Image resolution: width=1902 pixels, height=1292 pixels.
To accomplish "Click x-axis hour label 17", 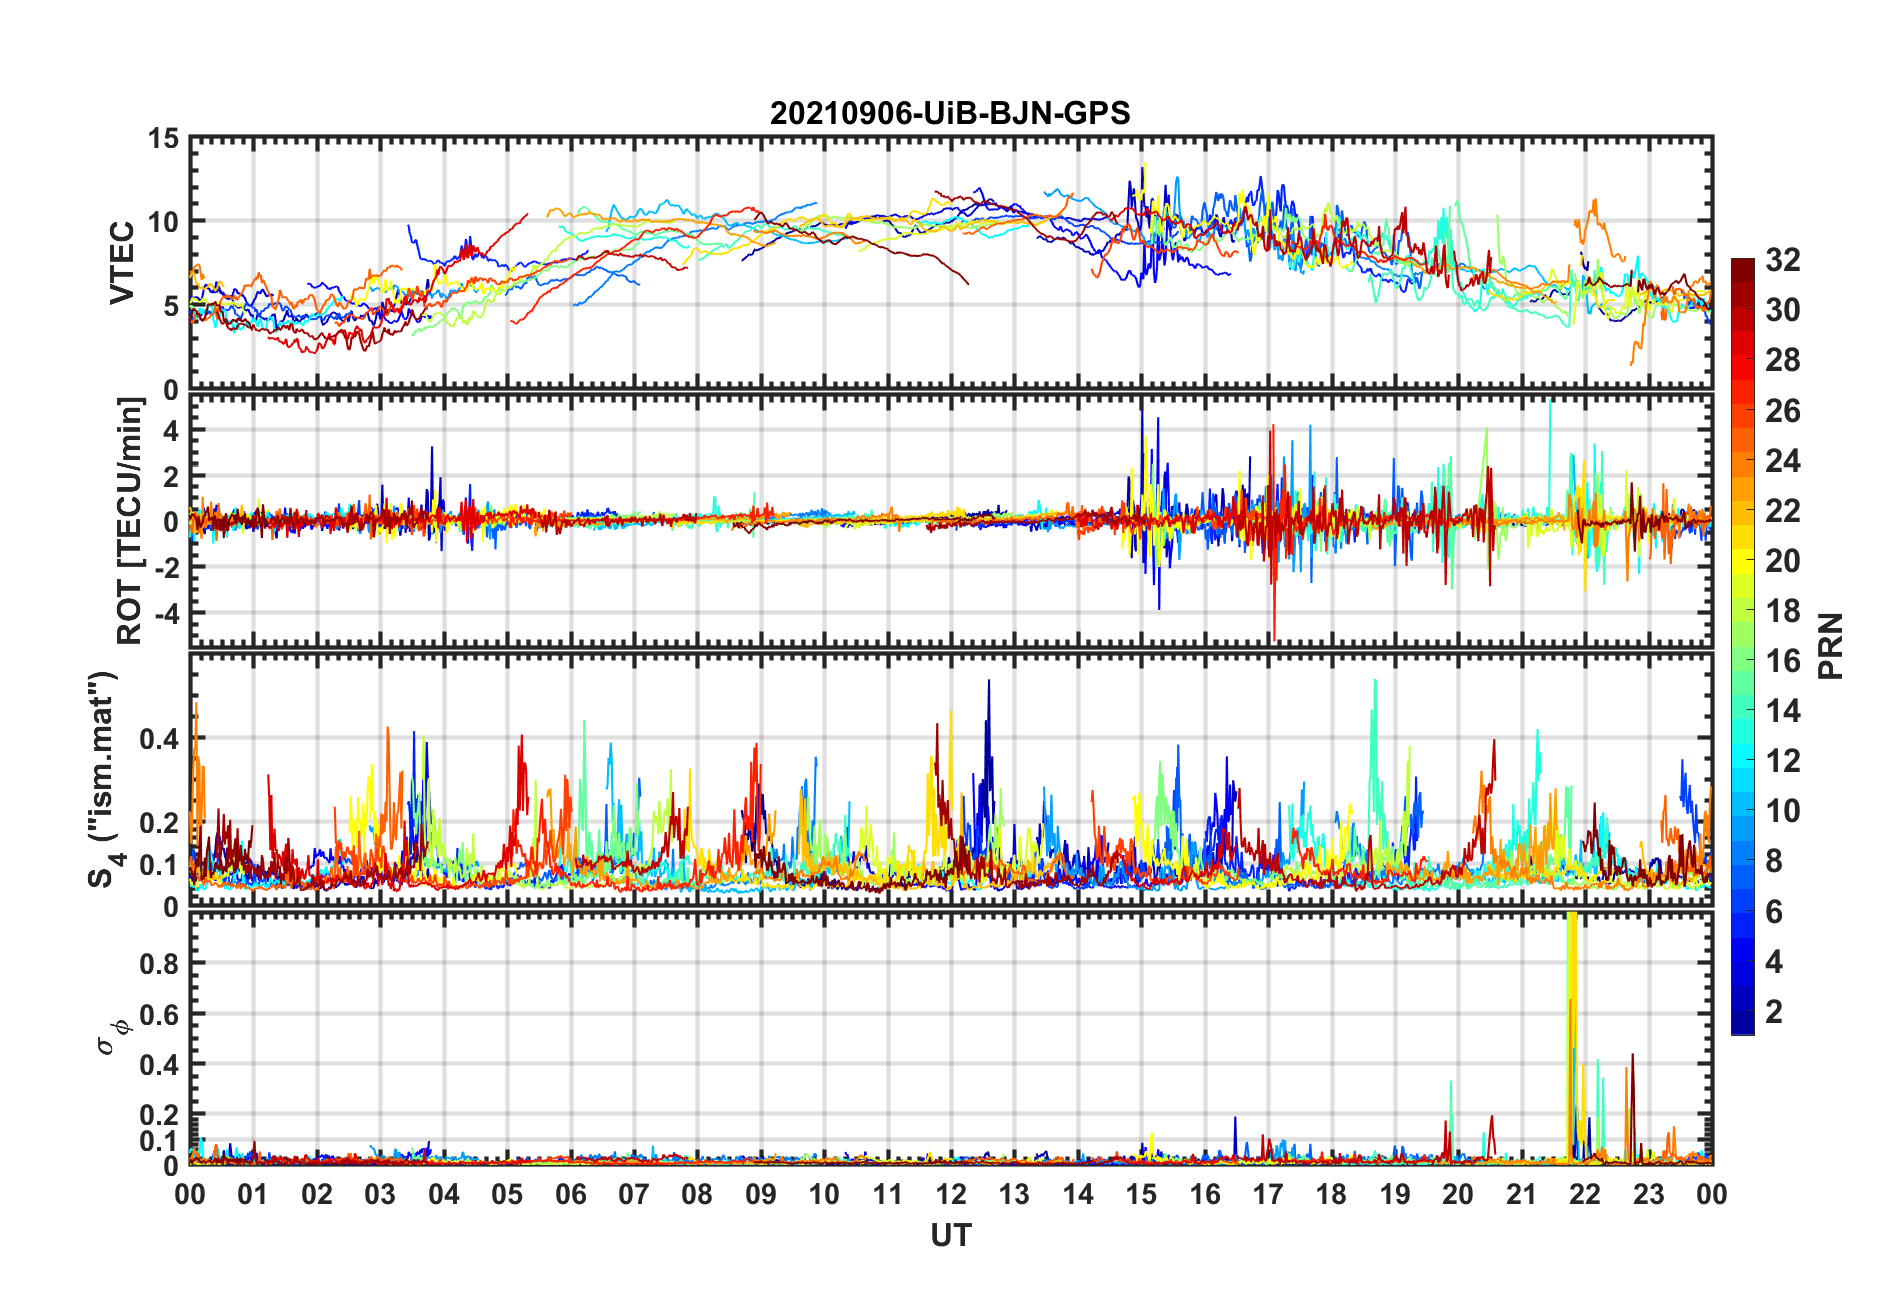I will pos(1268,1194).
